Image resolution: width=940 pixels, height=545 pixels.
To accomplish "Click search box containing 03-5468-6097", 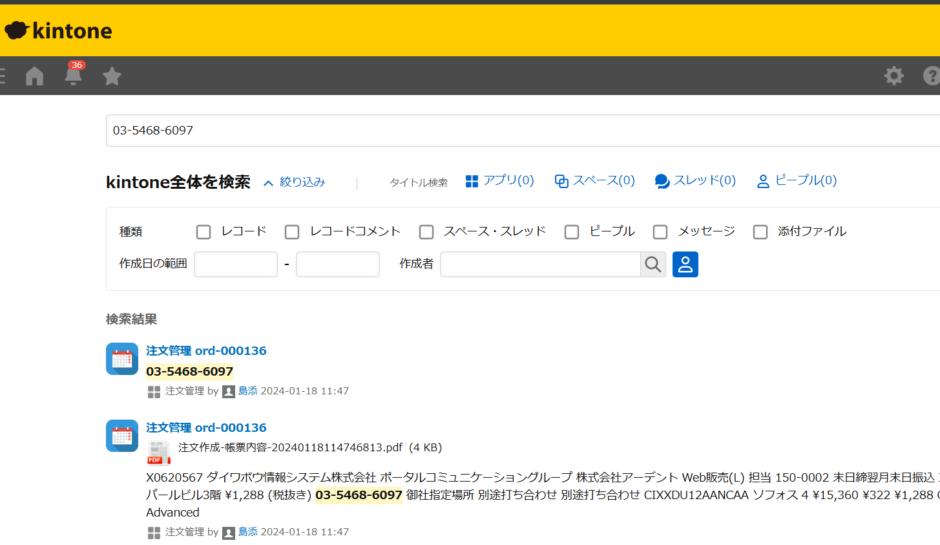I will (x=523, y=130).
